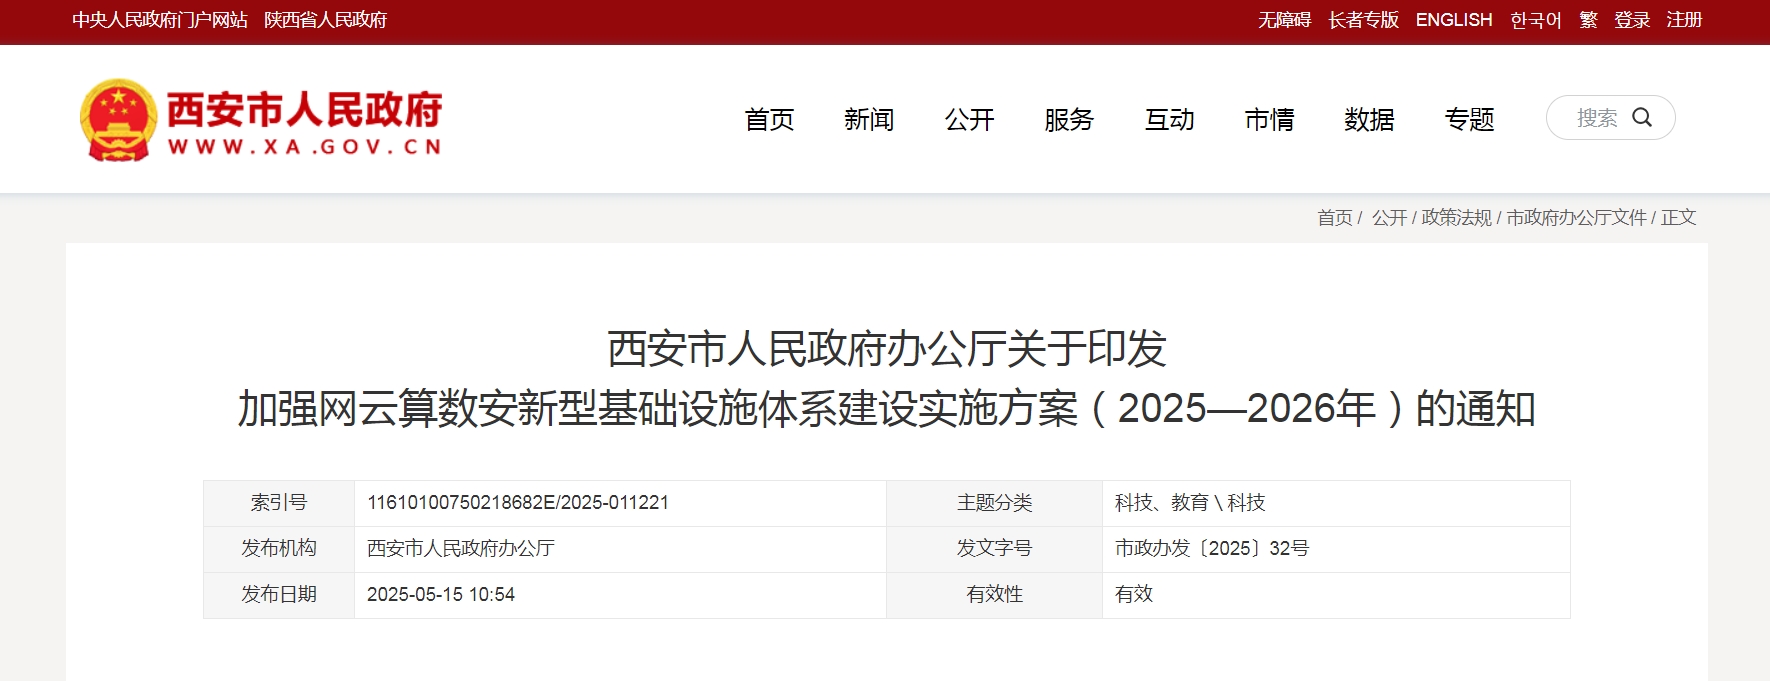Visit 陕西省人民政府 link
Viewport: 1770px width, 681px height.
325,20
